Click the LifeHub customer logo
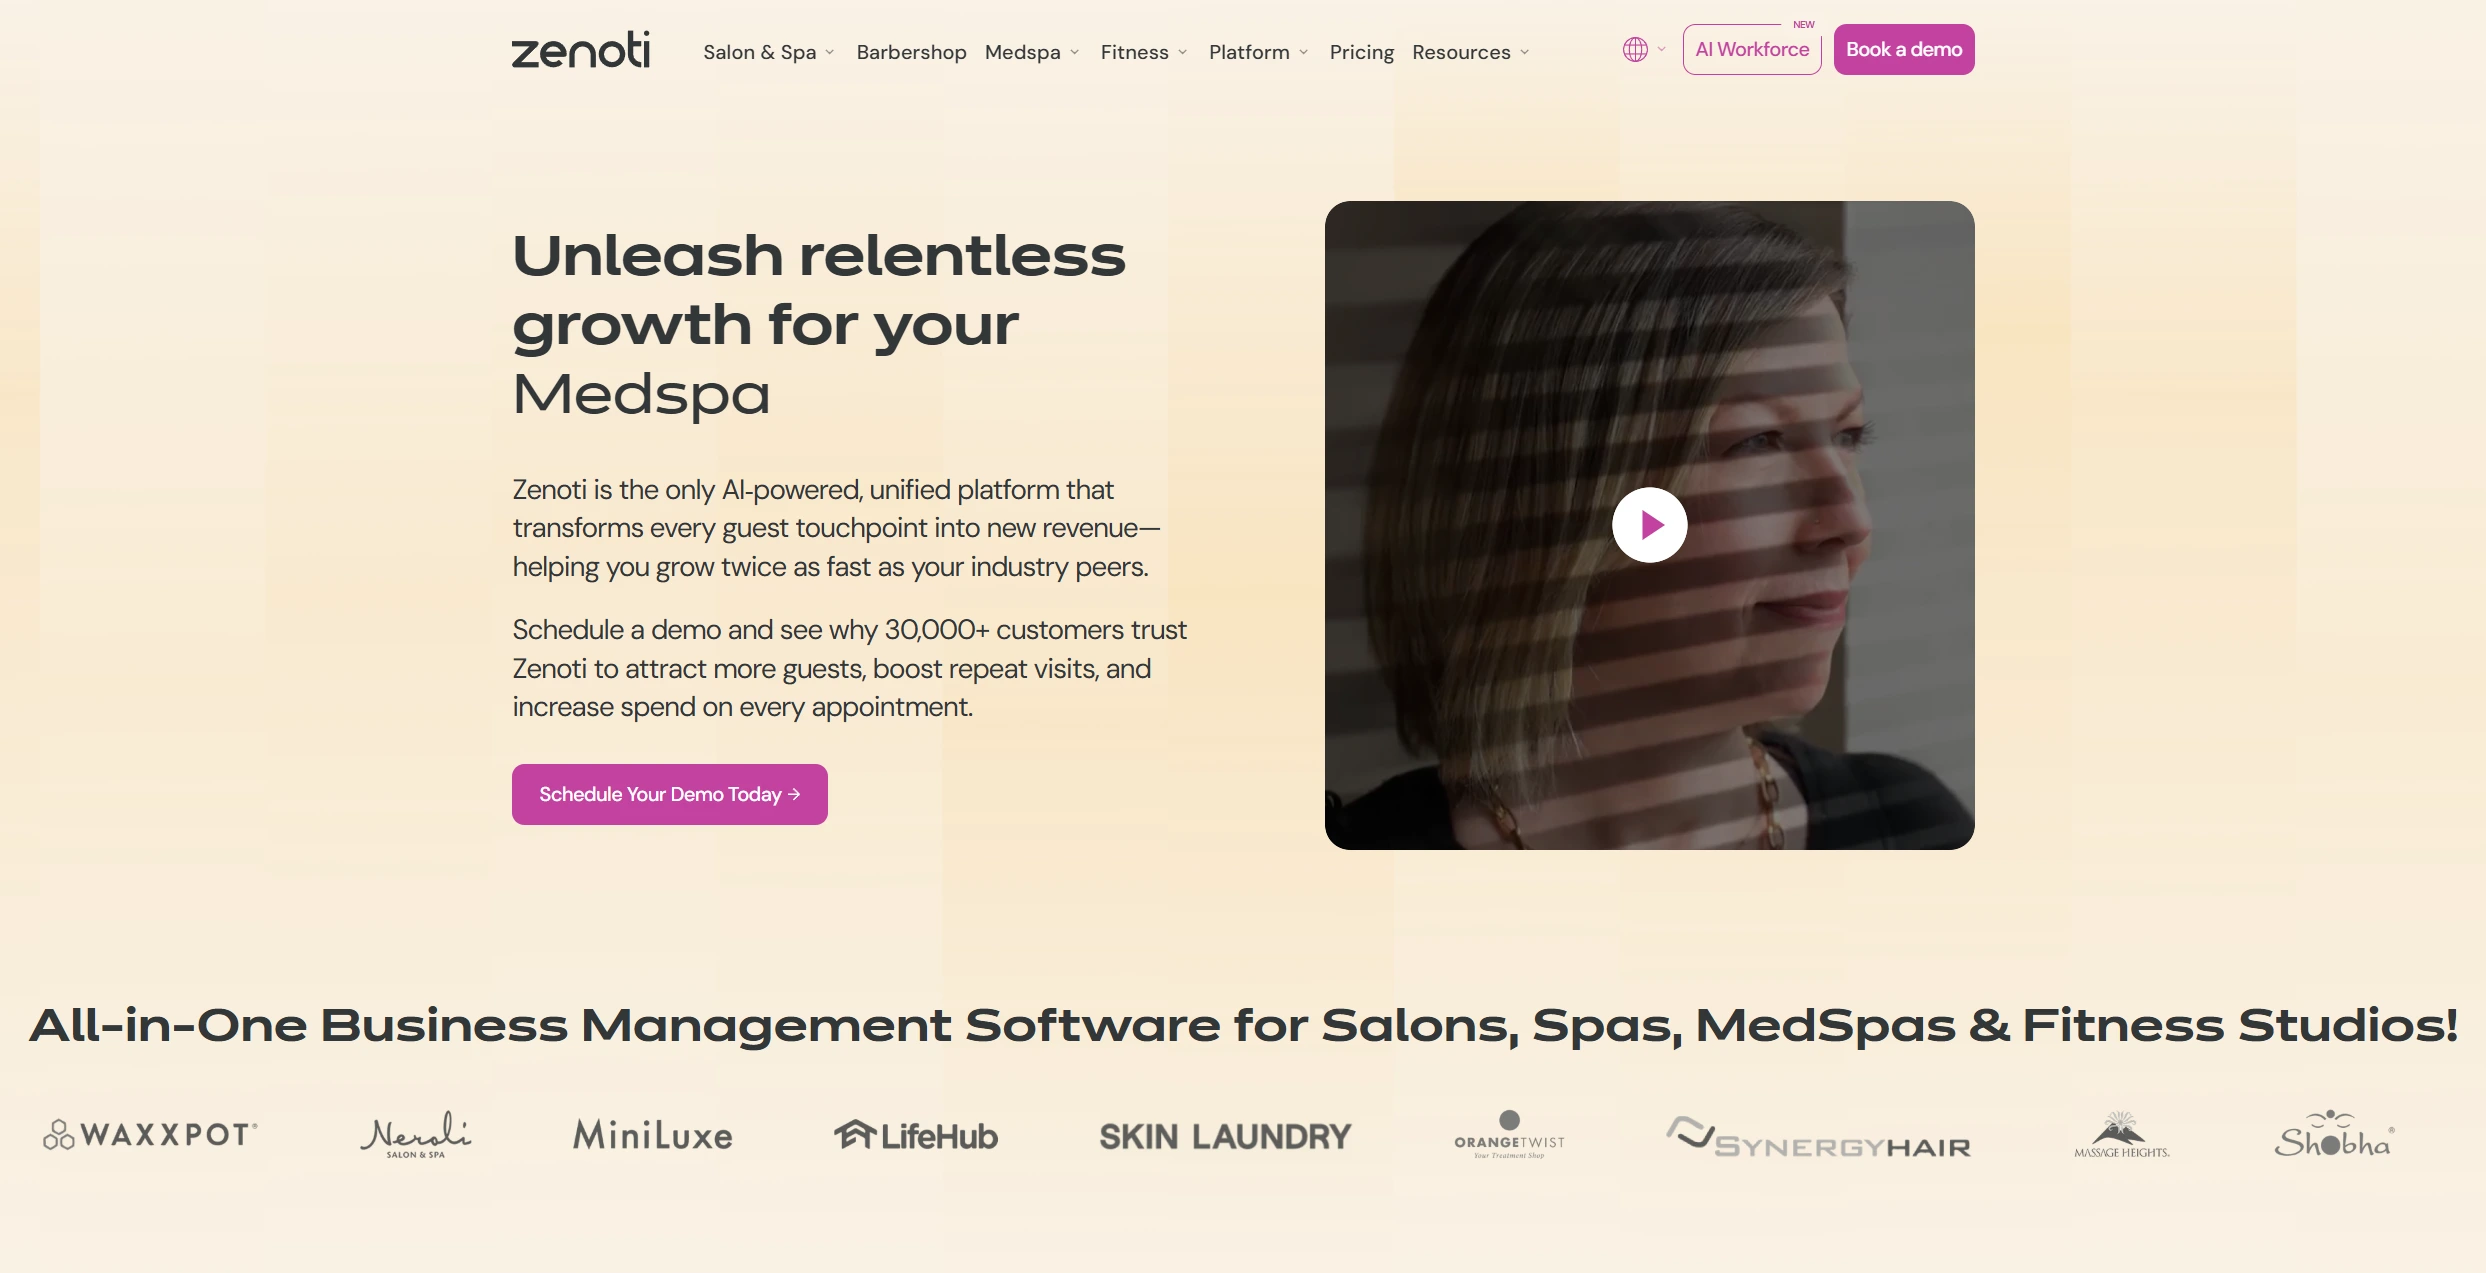The width and height of the screenshot is (2486, 1273). [x=916, y=1136]
